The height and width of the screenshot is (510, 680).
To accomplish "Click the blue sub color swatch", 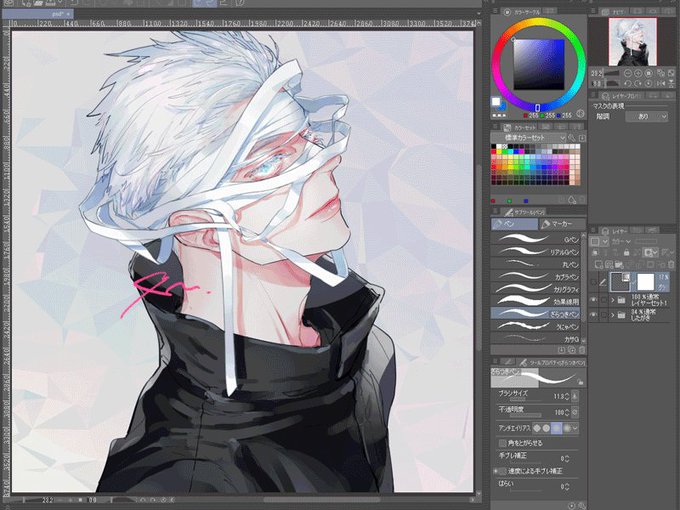I will coord(503,106).
